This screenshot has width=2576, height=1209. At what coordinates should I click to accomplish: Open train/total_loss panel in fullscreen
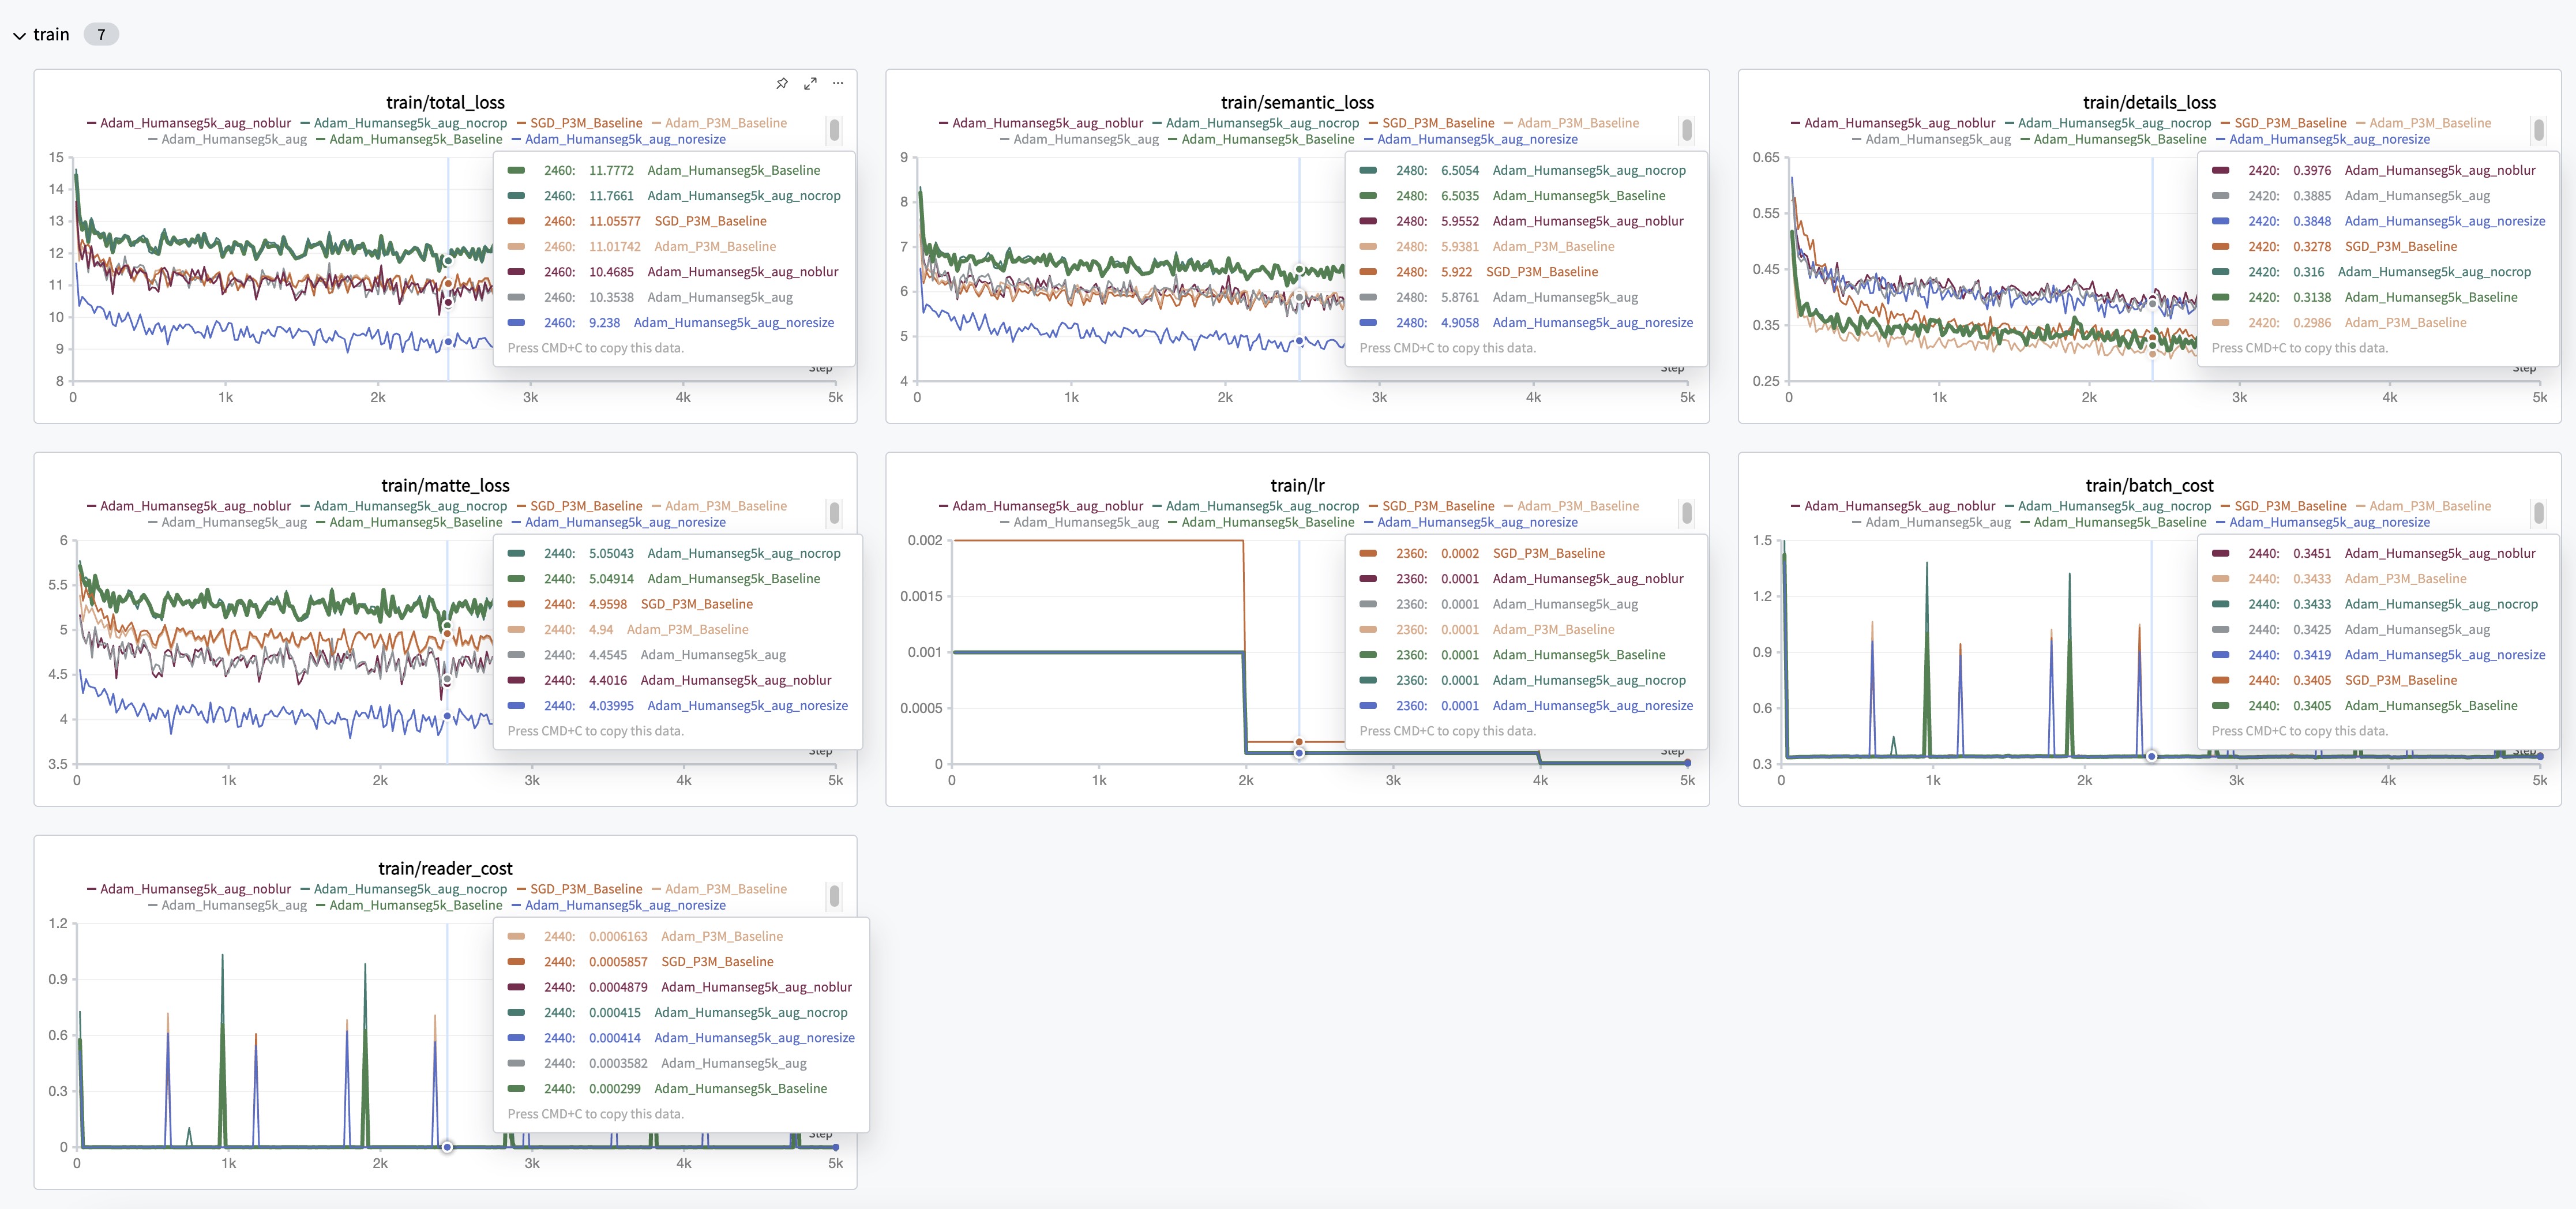coord(810,83)
